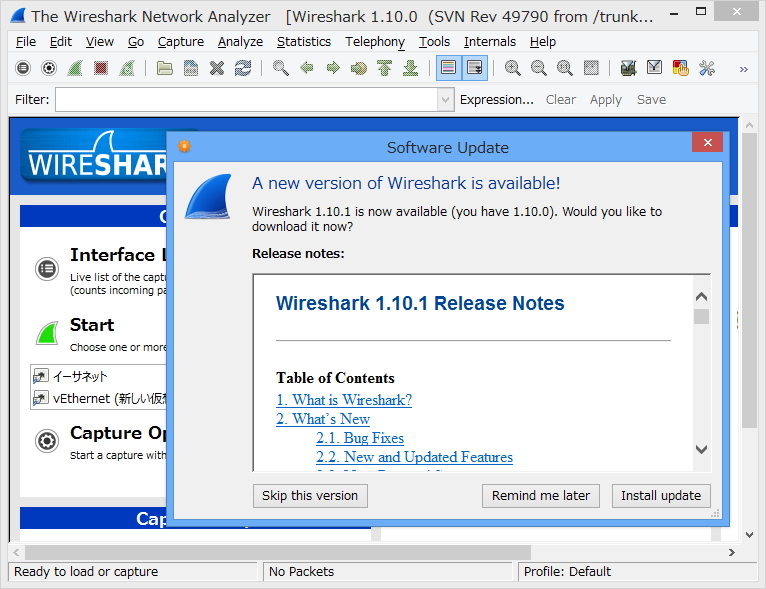Open the Go menu
766x589 pixels.
[136, 42]
